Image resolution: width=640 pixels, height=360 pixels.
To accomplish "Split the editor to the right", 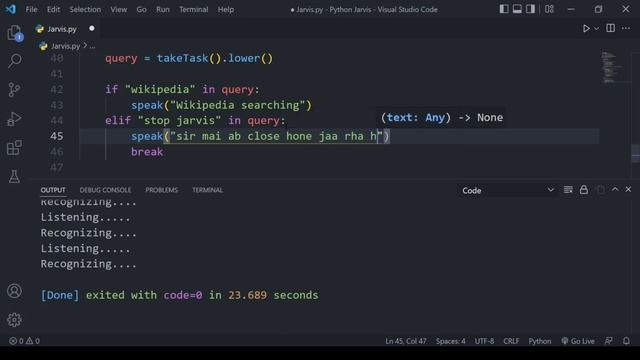I will point(611,28).
